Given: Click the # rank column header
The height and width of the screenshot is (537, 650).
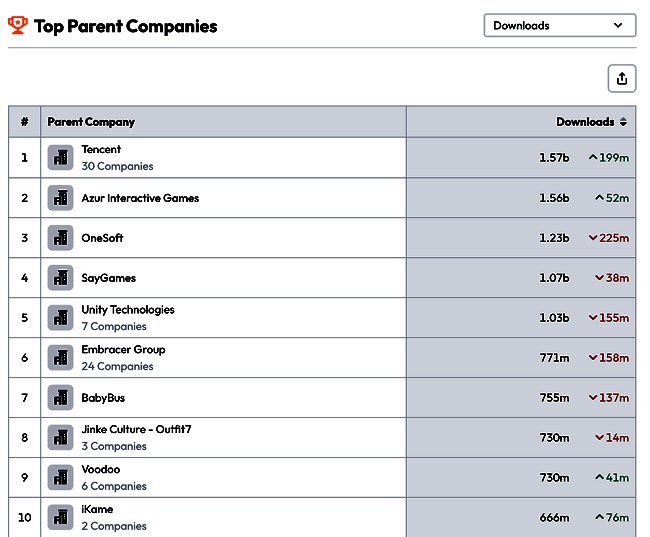Looking at the screenshot, I should tap(24, 122).
